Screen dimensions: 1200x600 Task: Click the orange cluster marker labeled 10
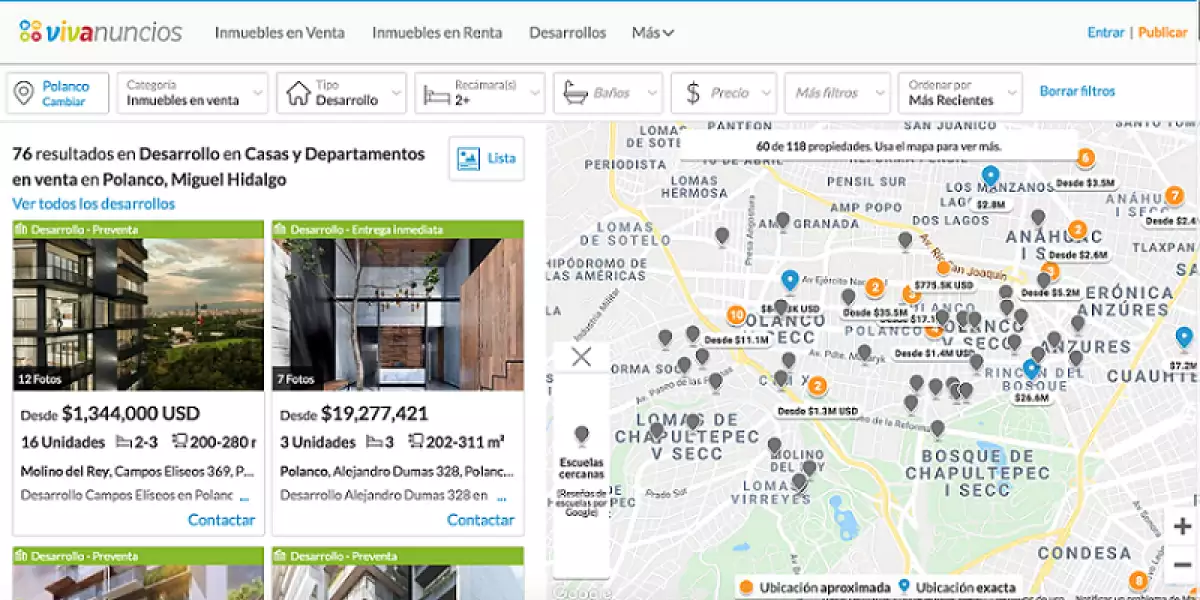pos(736,316)
